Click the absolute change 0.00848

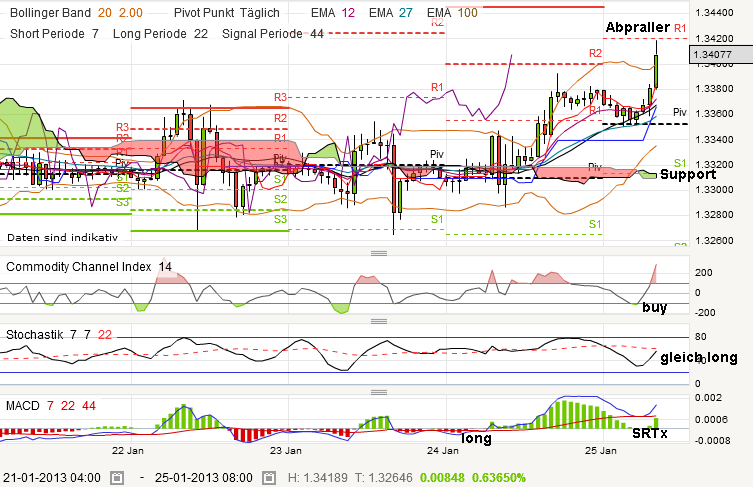[x=442, y=478]
